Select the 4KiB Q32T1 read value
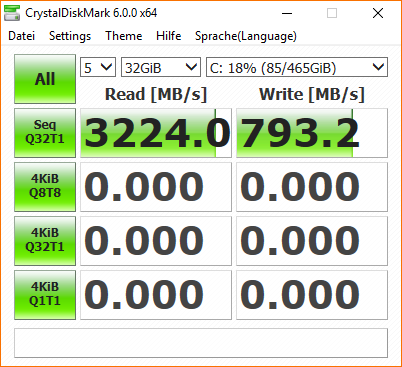This screenshot has width=402, height=367. click(x=156, y=241)
